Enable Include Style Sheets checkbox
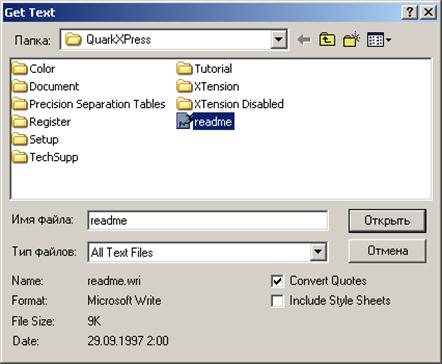The height and width of the screenshot is (364, 442). (x=277, y=301)
